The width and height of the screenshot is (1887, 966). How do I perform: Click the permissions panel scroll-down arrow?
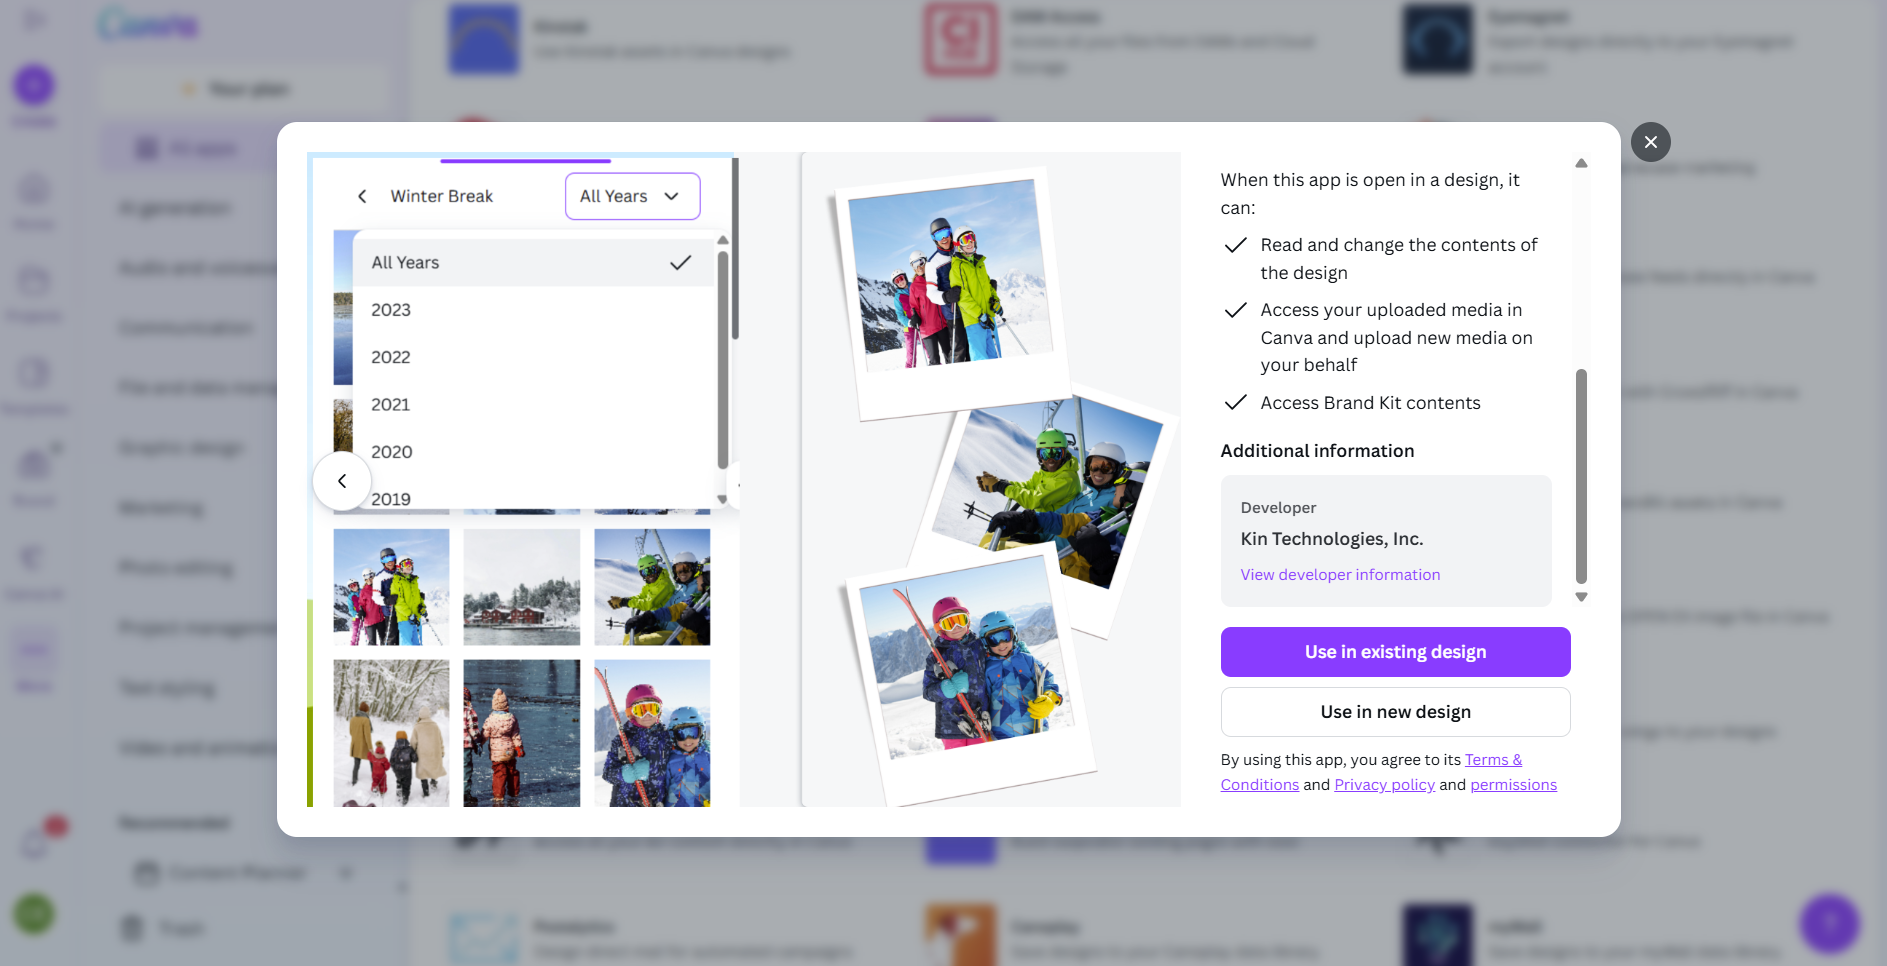click(x=1581, y=597)
